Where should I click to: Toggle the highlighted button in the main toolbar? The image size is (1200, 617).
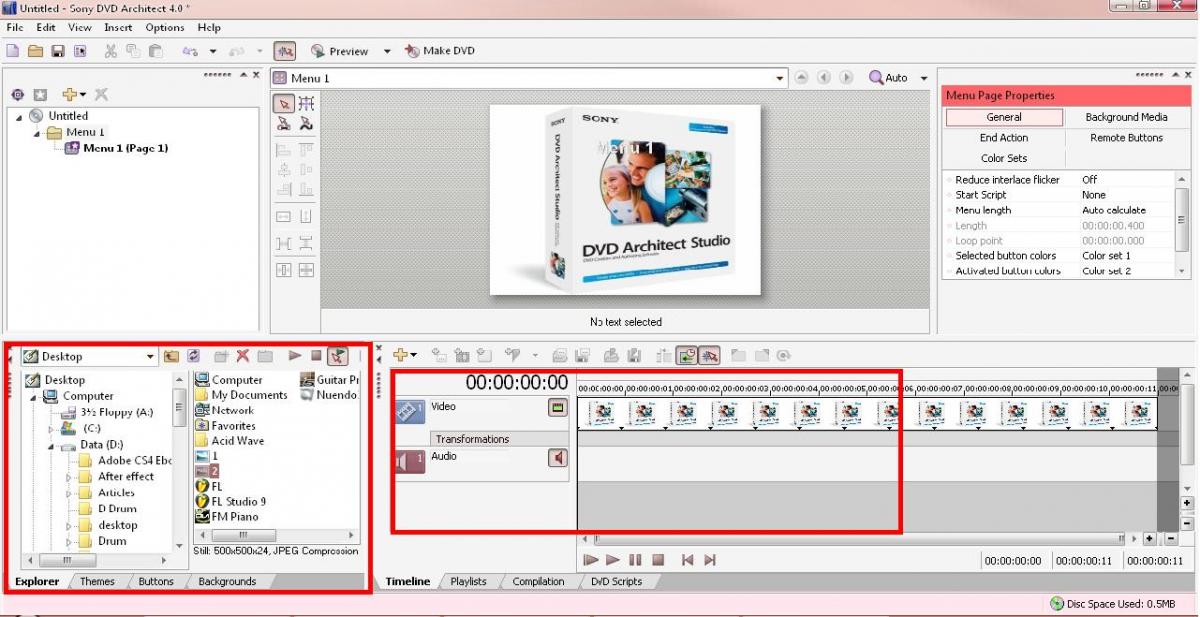click(x=284, y=51)
